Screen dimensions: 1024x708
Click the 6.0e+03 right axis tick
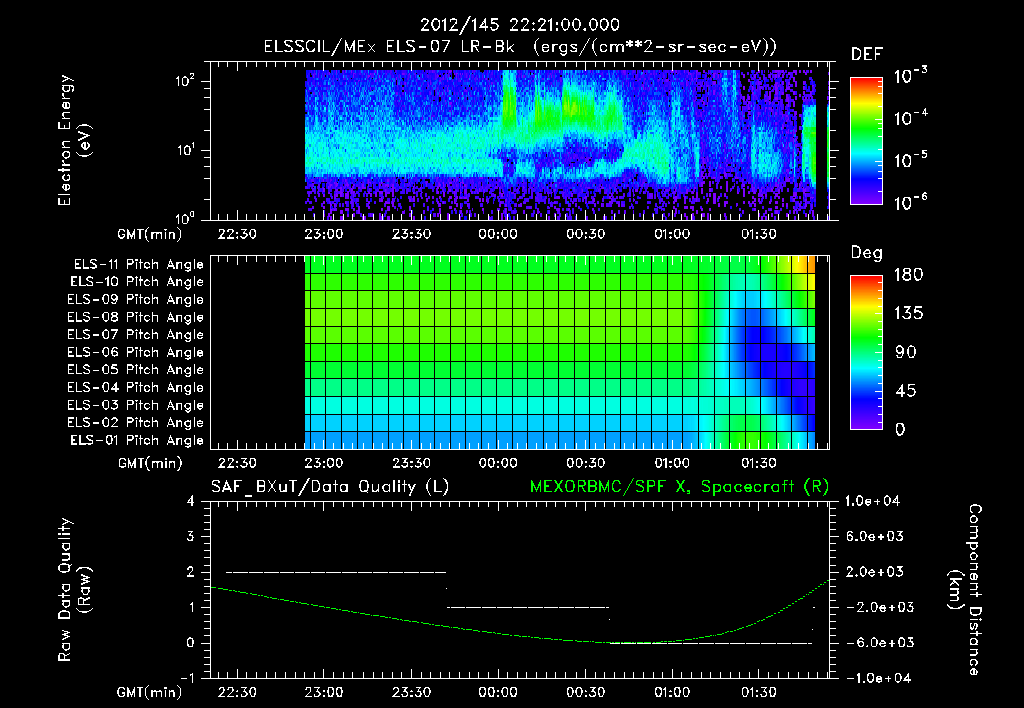pyautogui.click(x=875, y=537)
